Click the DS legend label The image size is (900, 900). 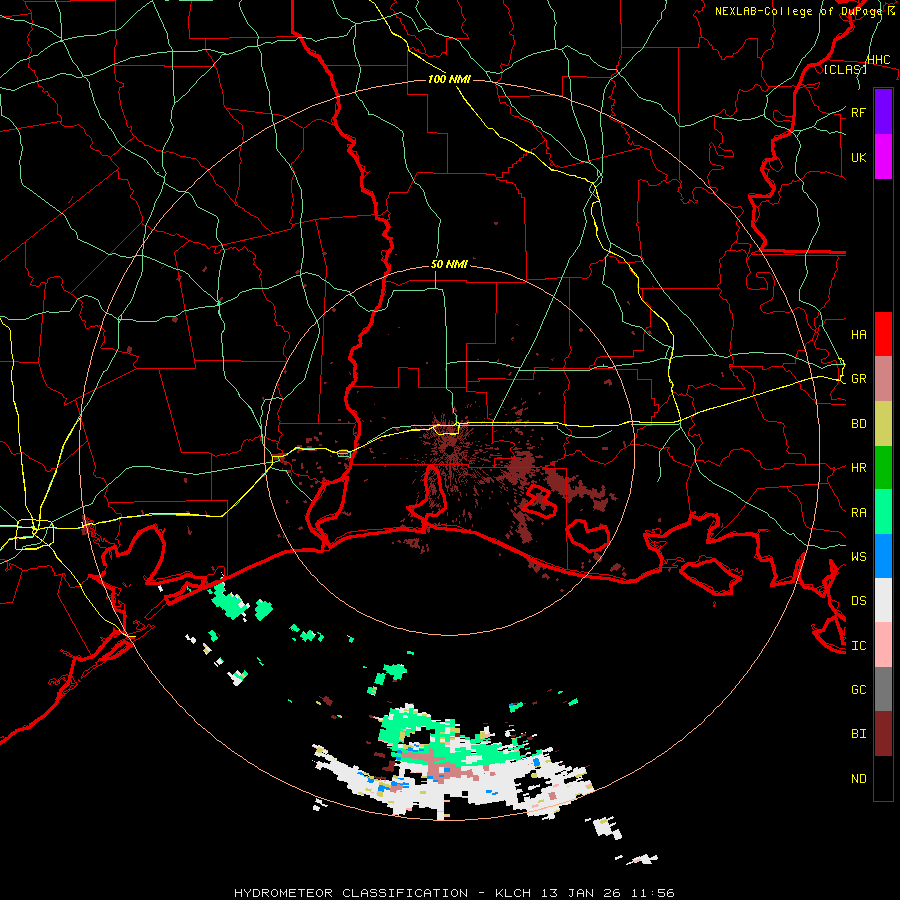(858, 601)
